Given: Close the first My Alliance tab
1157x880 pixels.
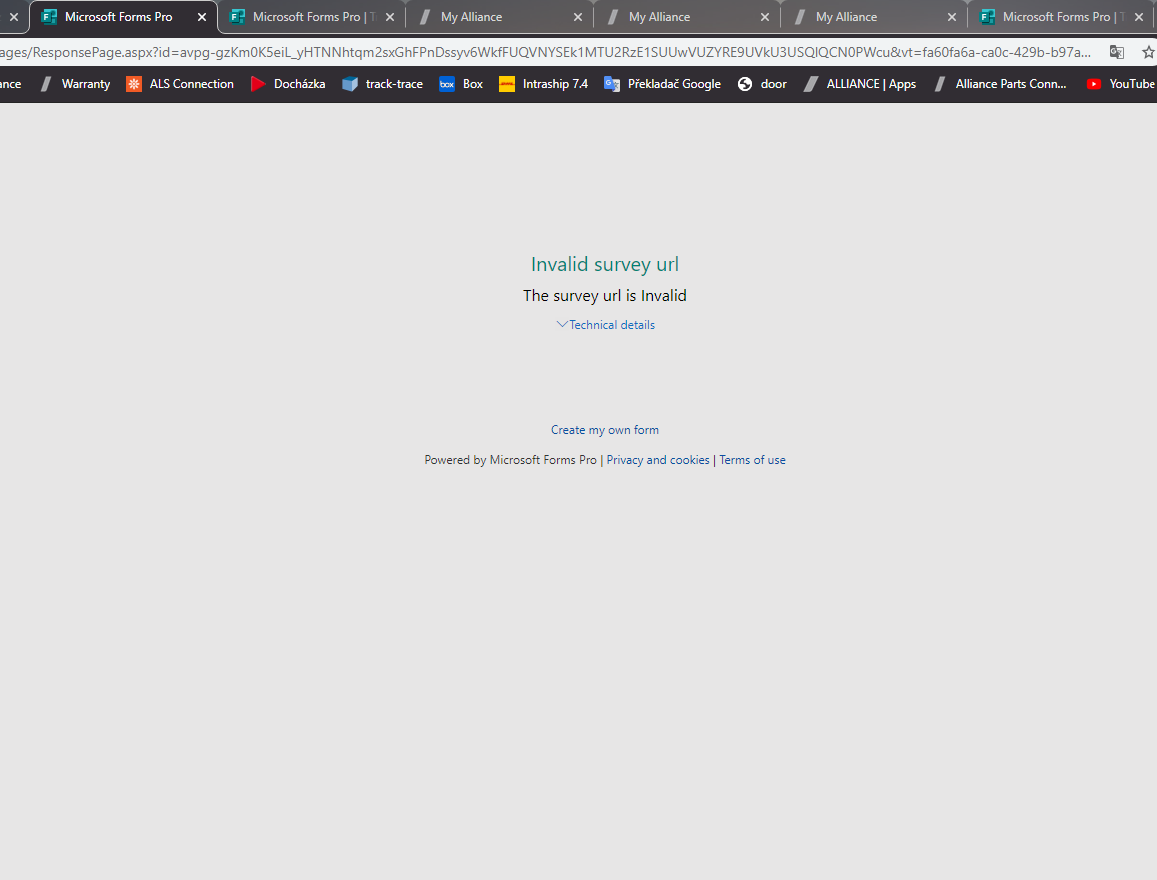Looking at the screenshot, I should (x=578, y=17).
